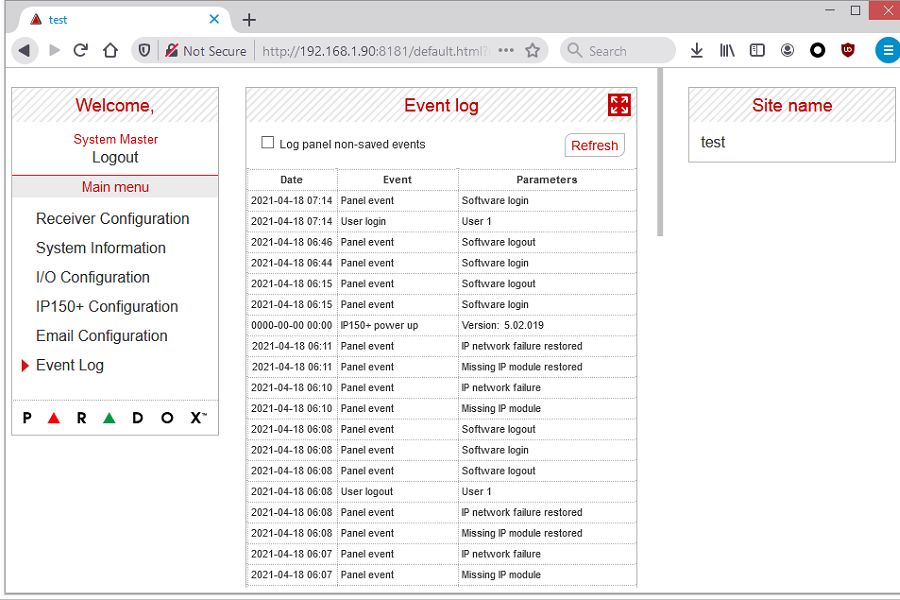Expand the Event log to fullscreen
900x600 pixels.
[x=619, y=105]
